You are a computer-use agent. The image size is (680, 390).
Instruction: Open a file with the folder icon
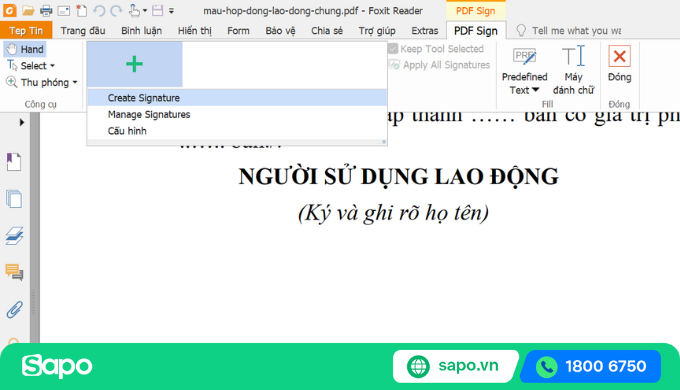28,10
